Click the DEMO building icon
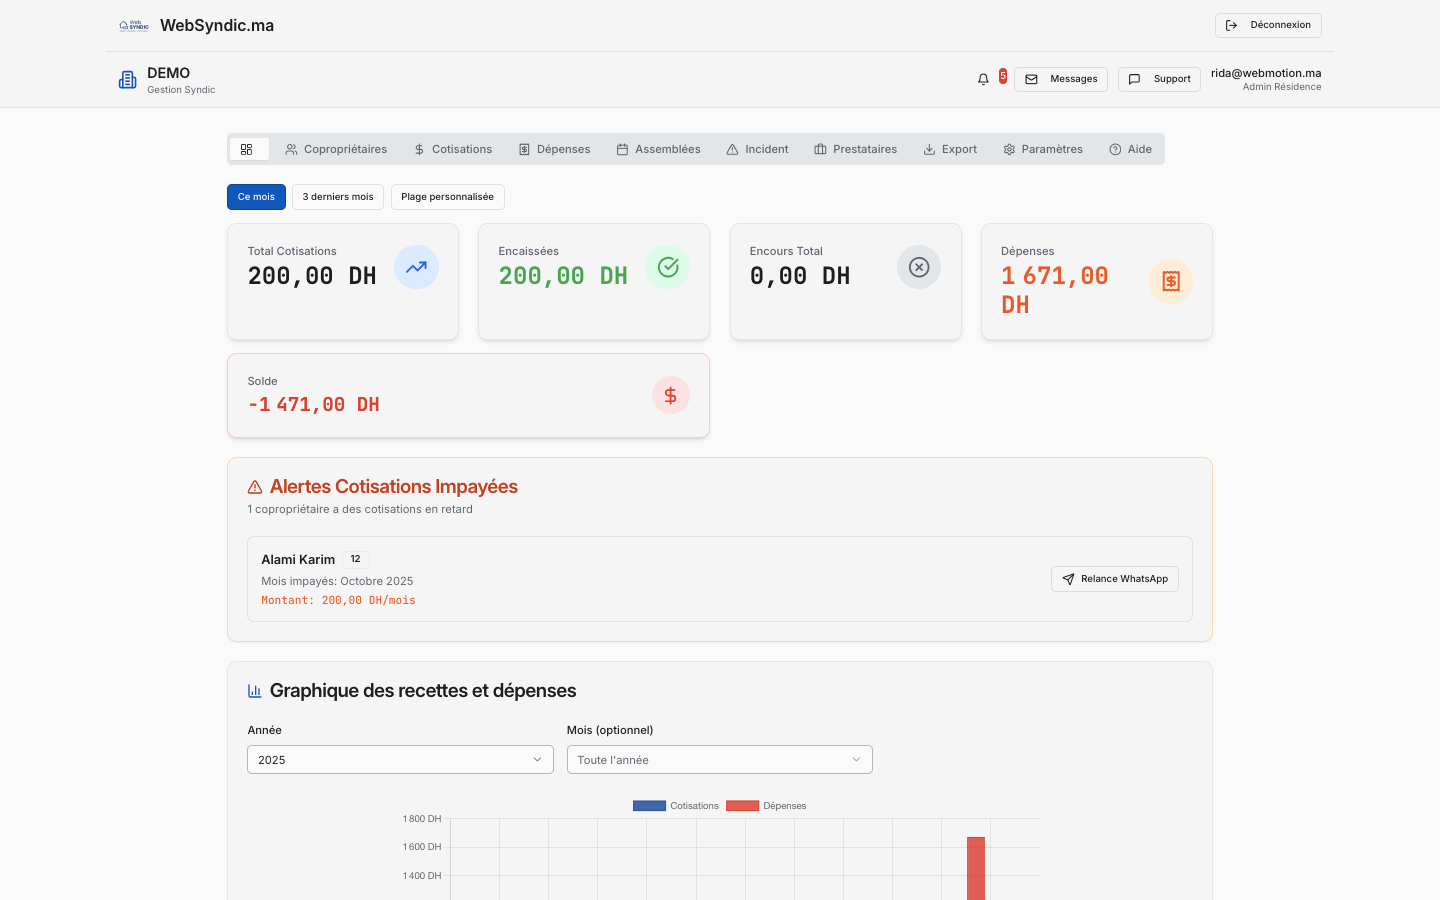Image resolution: width=1440 pixels, height=900 pixels. click(x=127, y=80)
